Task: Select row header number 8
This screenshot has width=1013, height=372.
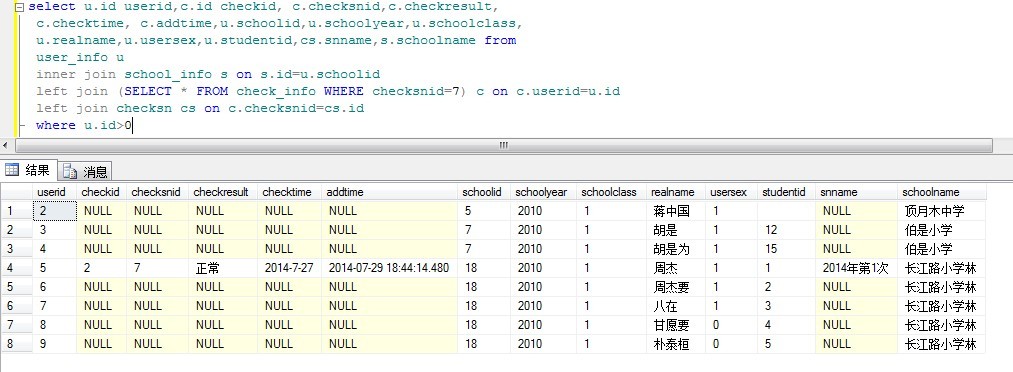Action: [x=17, y=344]
